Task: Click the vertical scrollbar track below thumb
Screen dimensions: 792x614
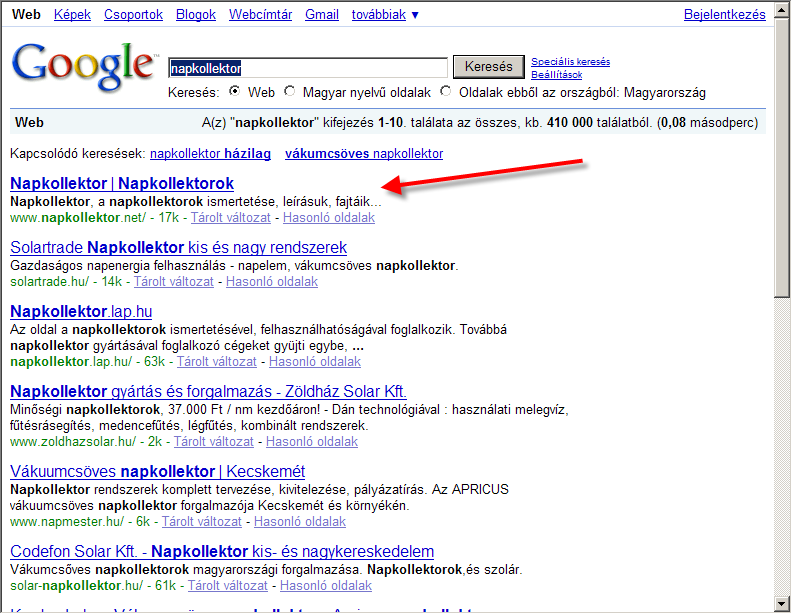Action: (782, 447)
